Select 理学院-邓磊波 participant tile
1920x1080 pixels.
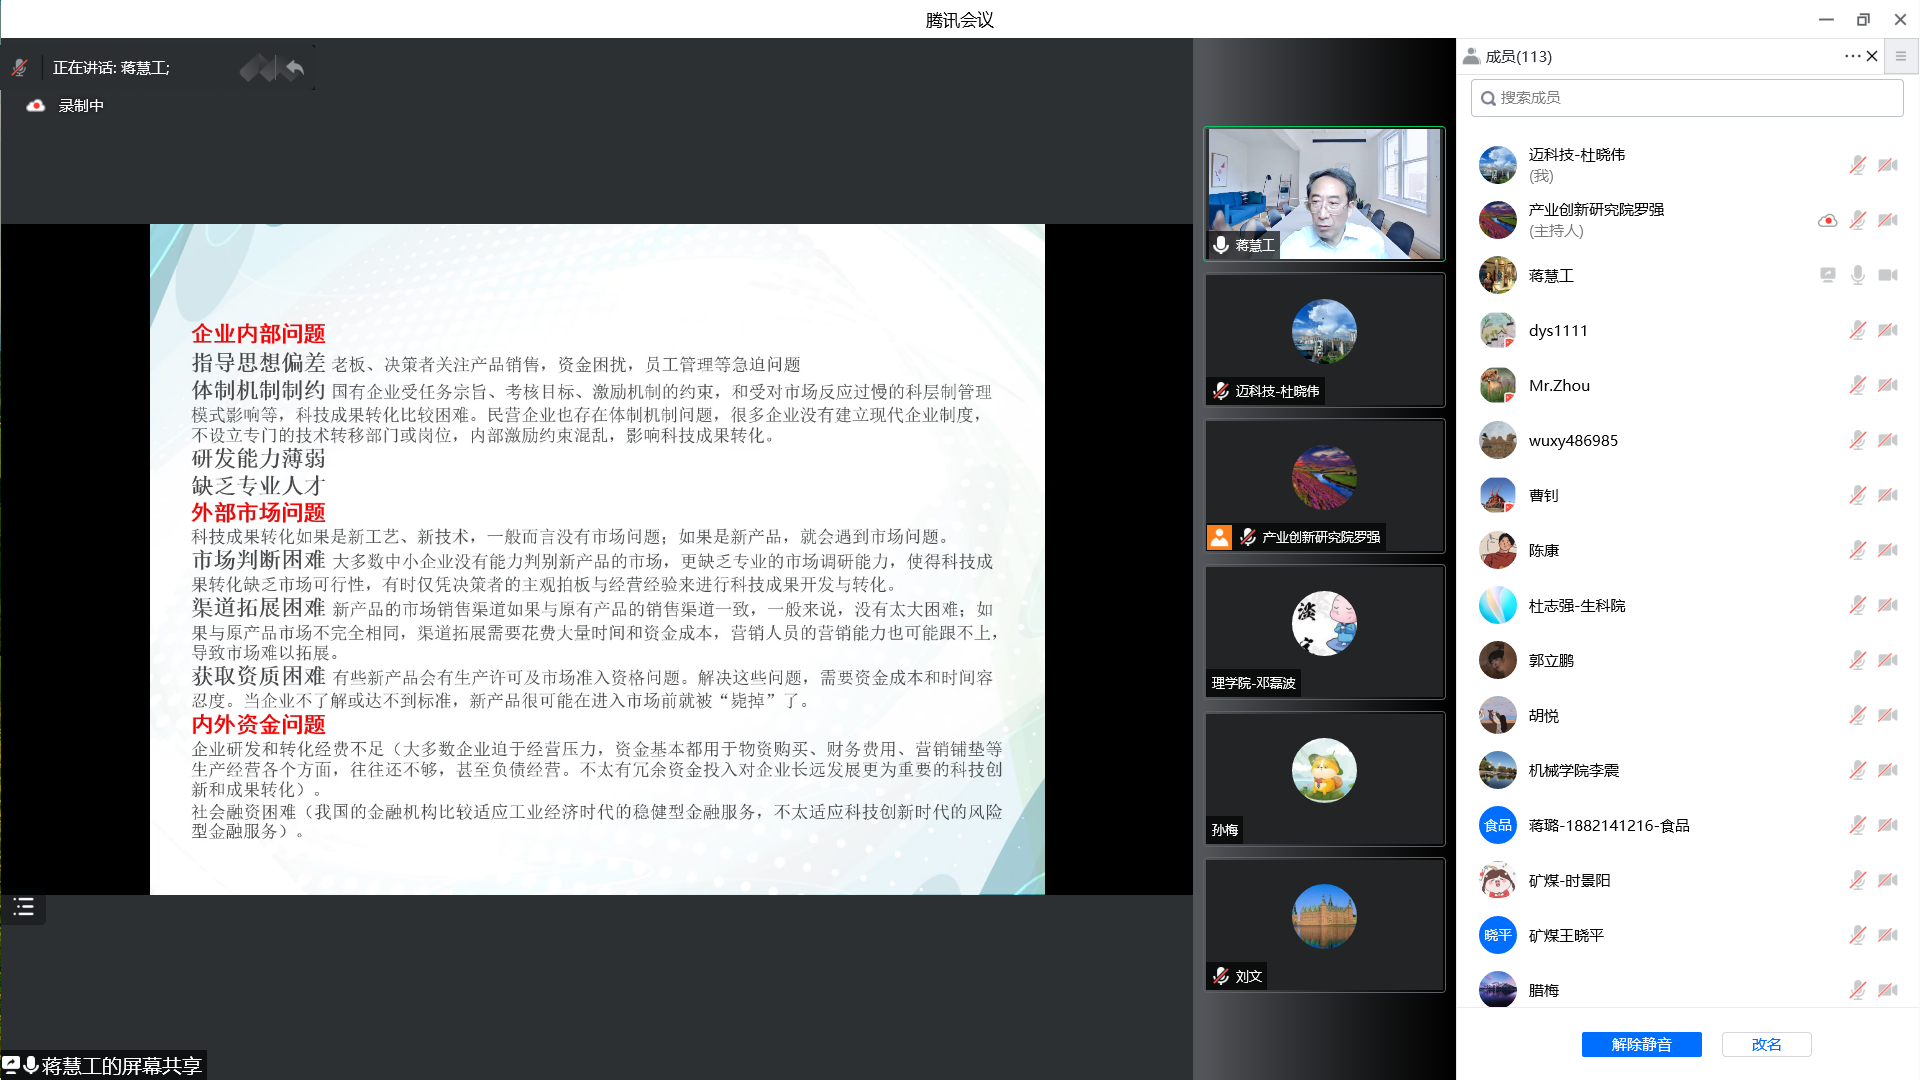pos(1324,632)
